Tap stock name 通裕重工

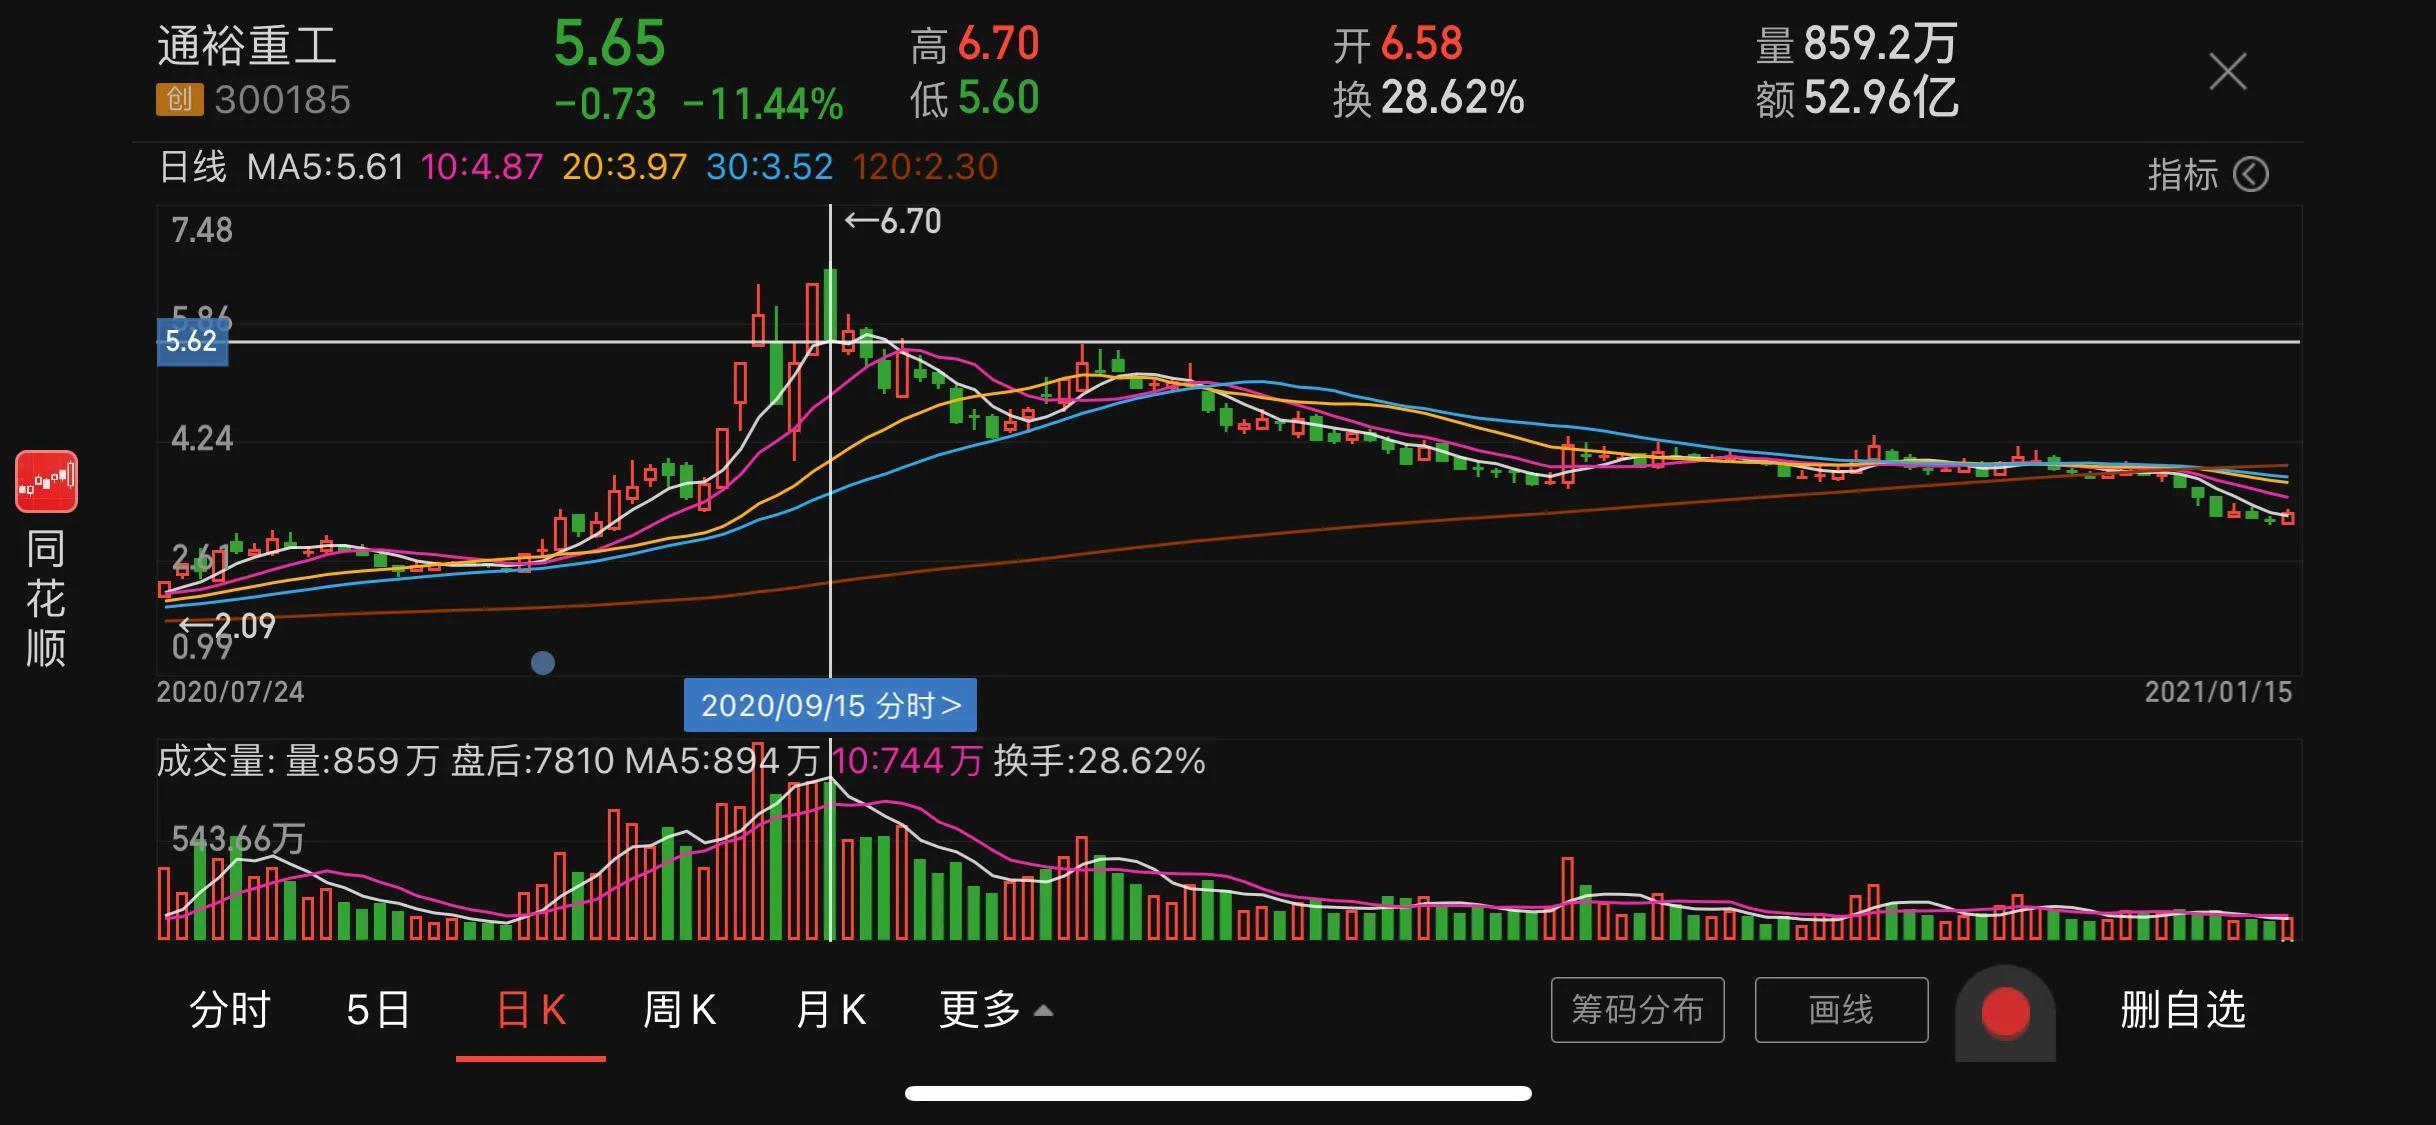coord(246,47)
